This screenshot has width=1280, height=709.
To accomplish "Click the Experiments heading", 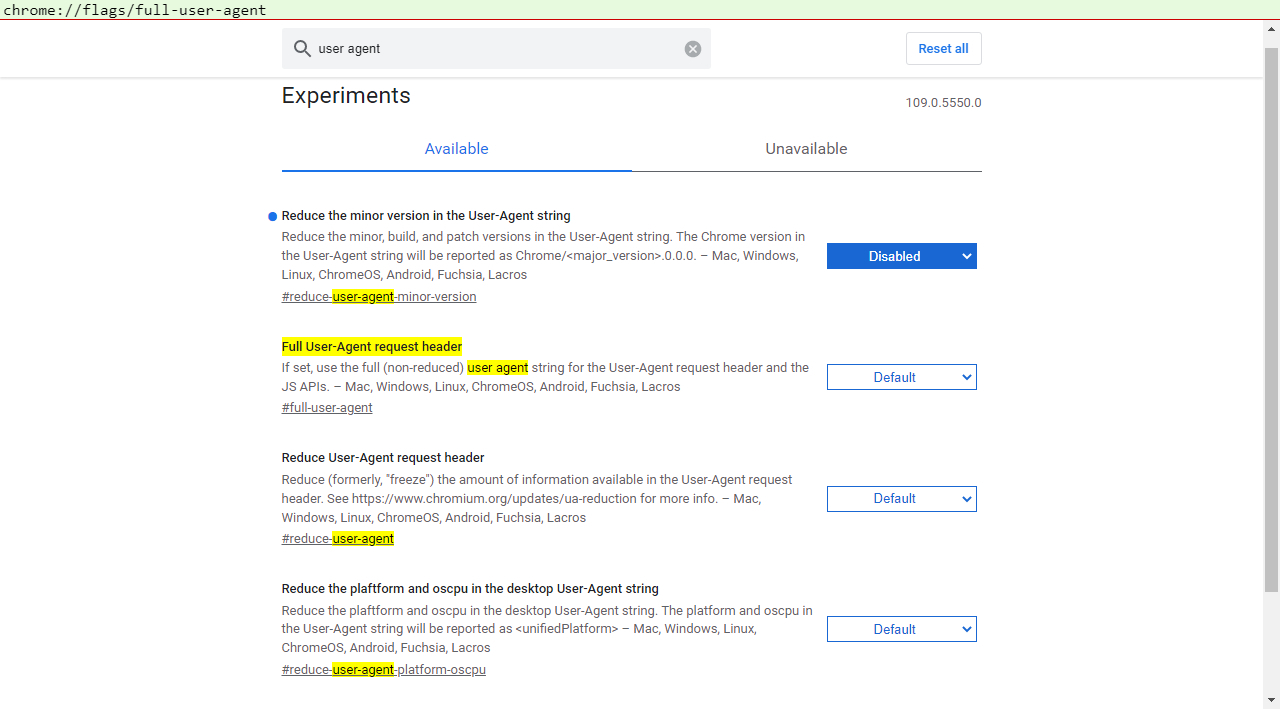I will 346,96.
